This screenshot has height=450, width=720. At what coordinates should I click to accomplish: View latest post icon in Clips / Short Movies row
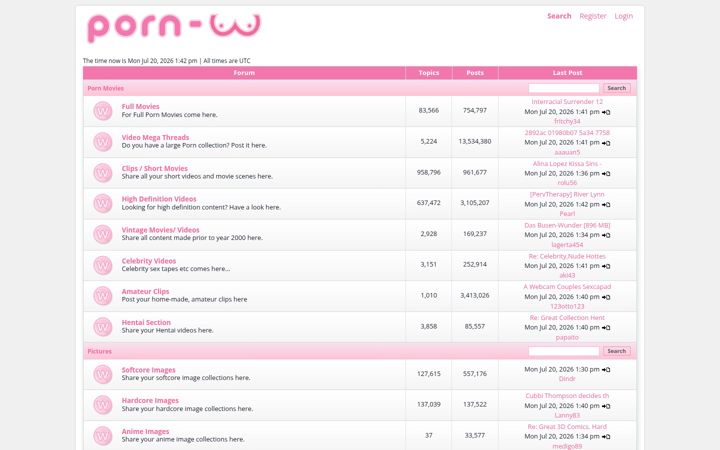606,174
